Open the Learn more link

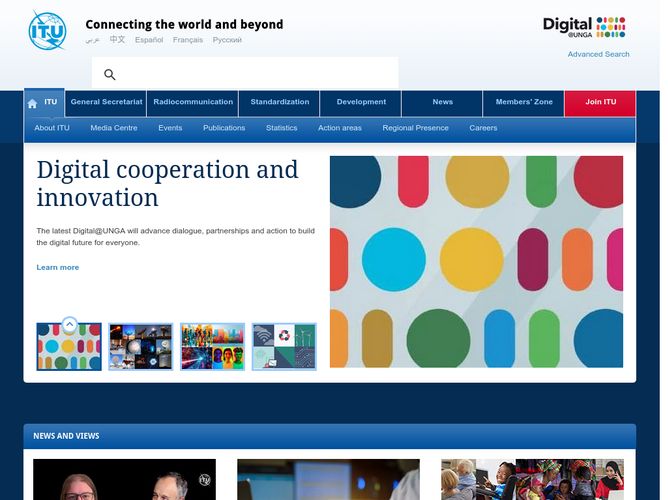(x=58, y=267)
